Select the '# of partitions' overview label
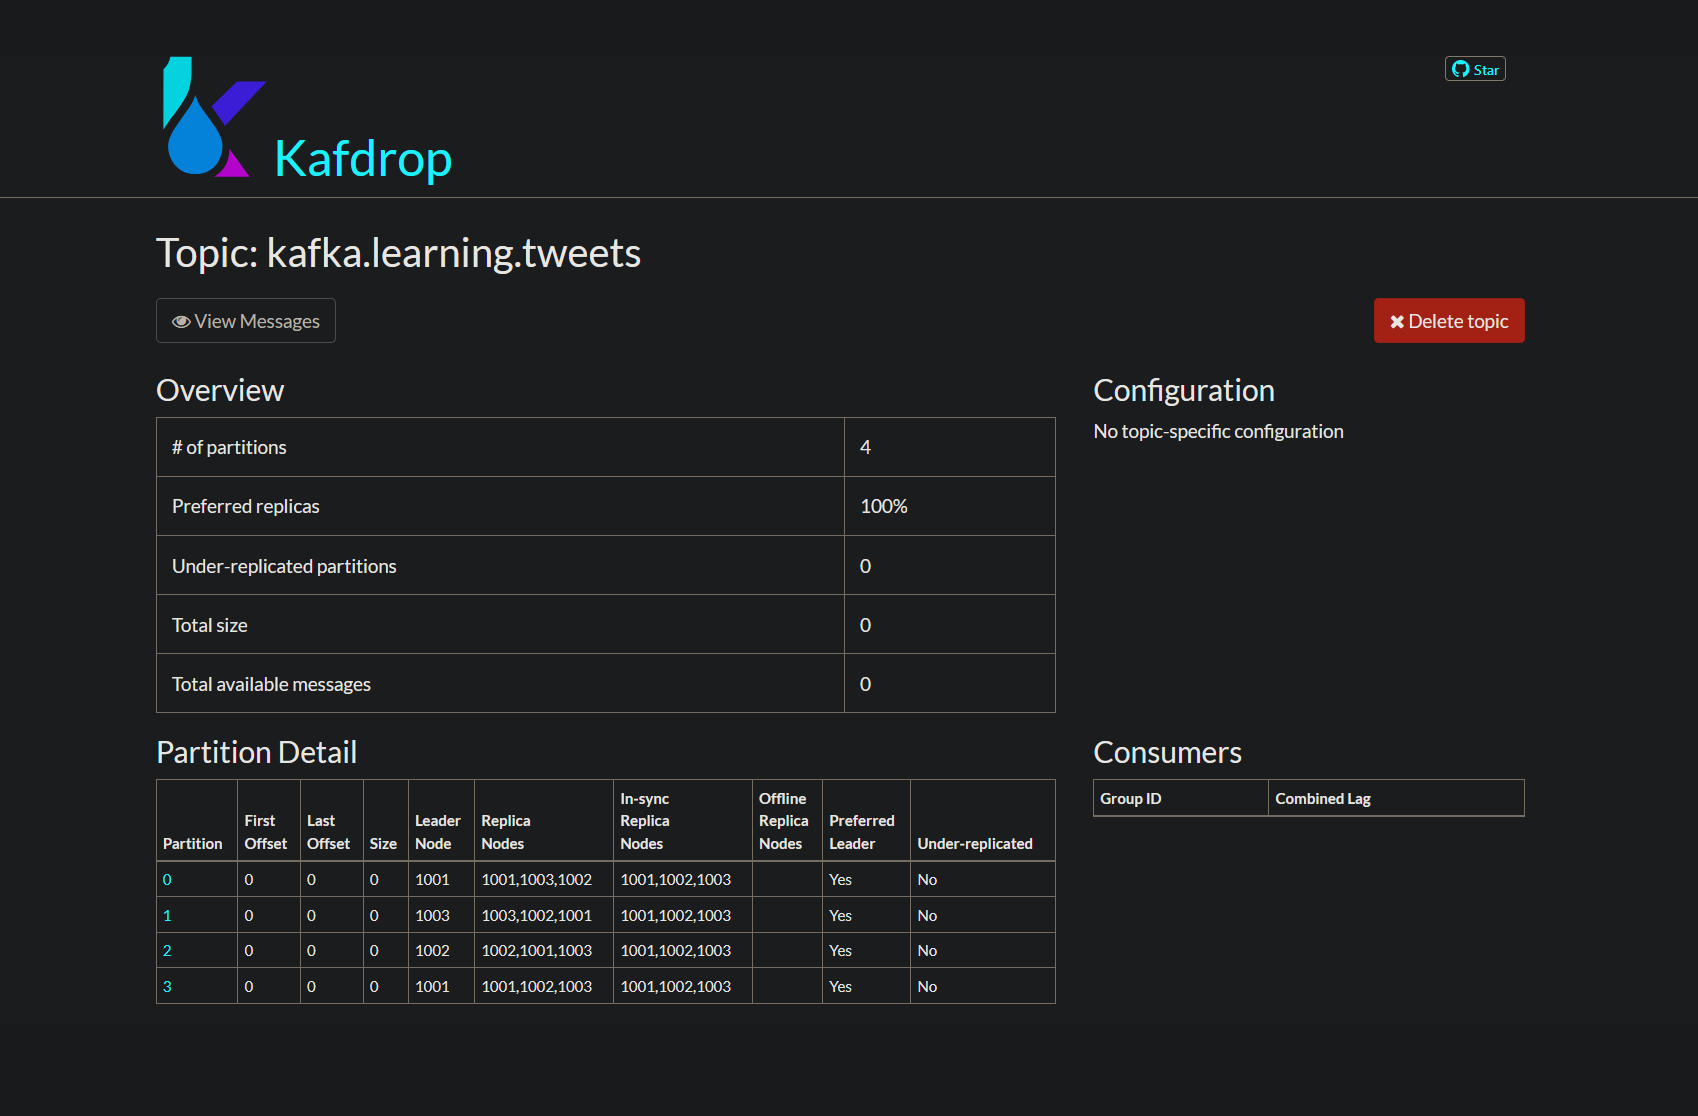The image size is (1698, 1116). coord(229,447)
